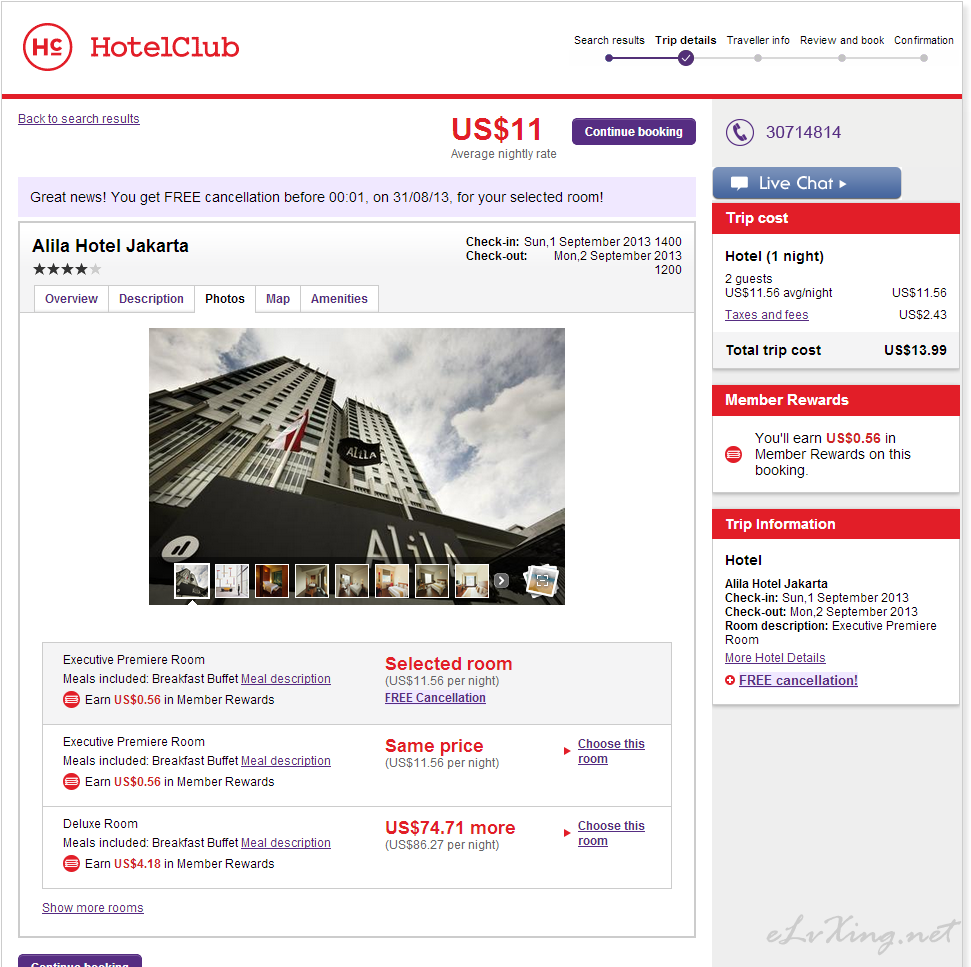Viewport: 971px width, 967px height.
Task: Open the Amenities tab
Action: coord(339,299)
